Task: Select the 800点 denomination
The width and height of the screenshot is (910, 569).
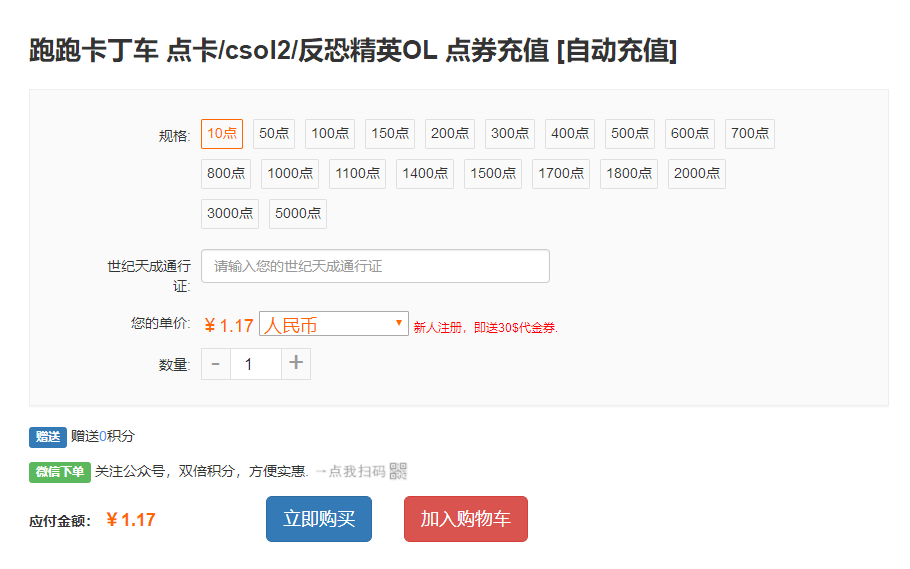Action: click(x=226, y=174)
